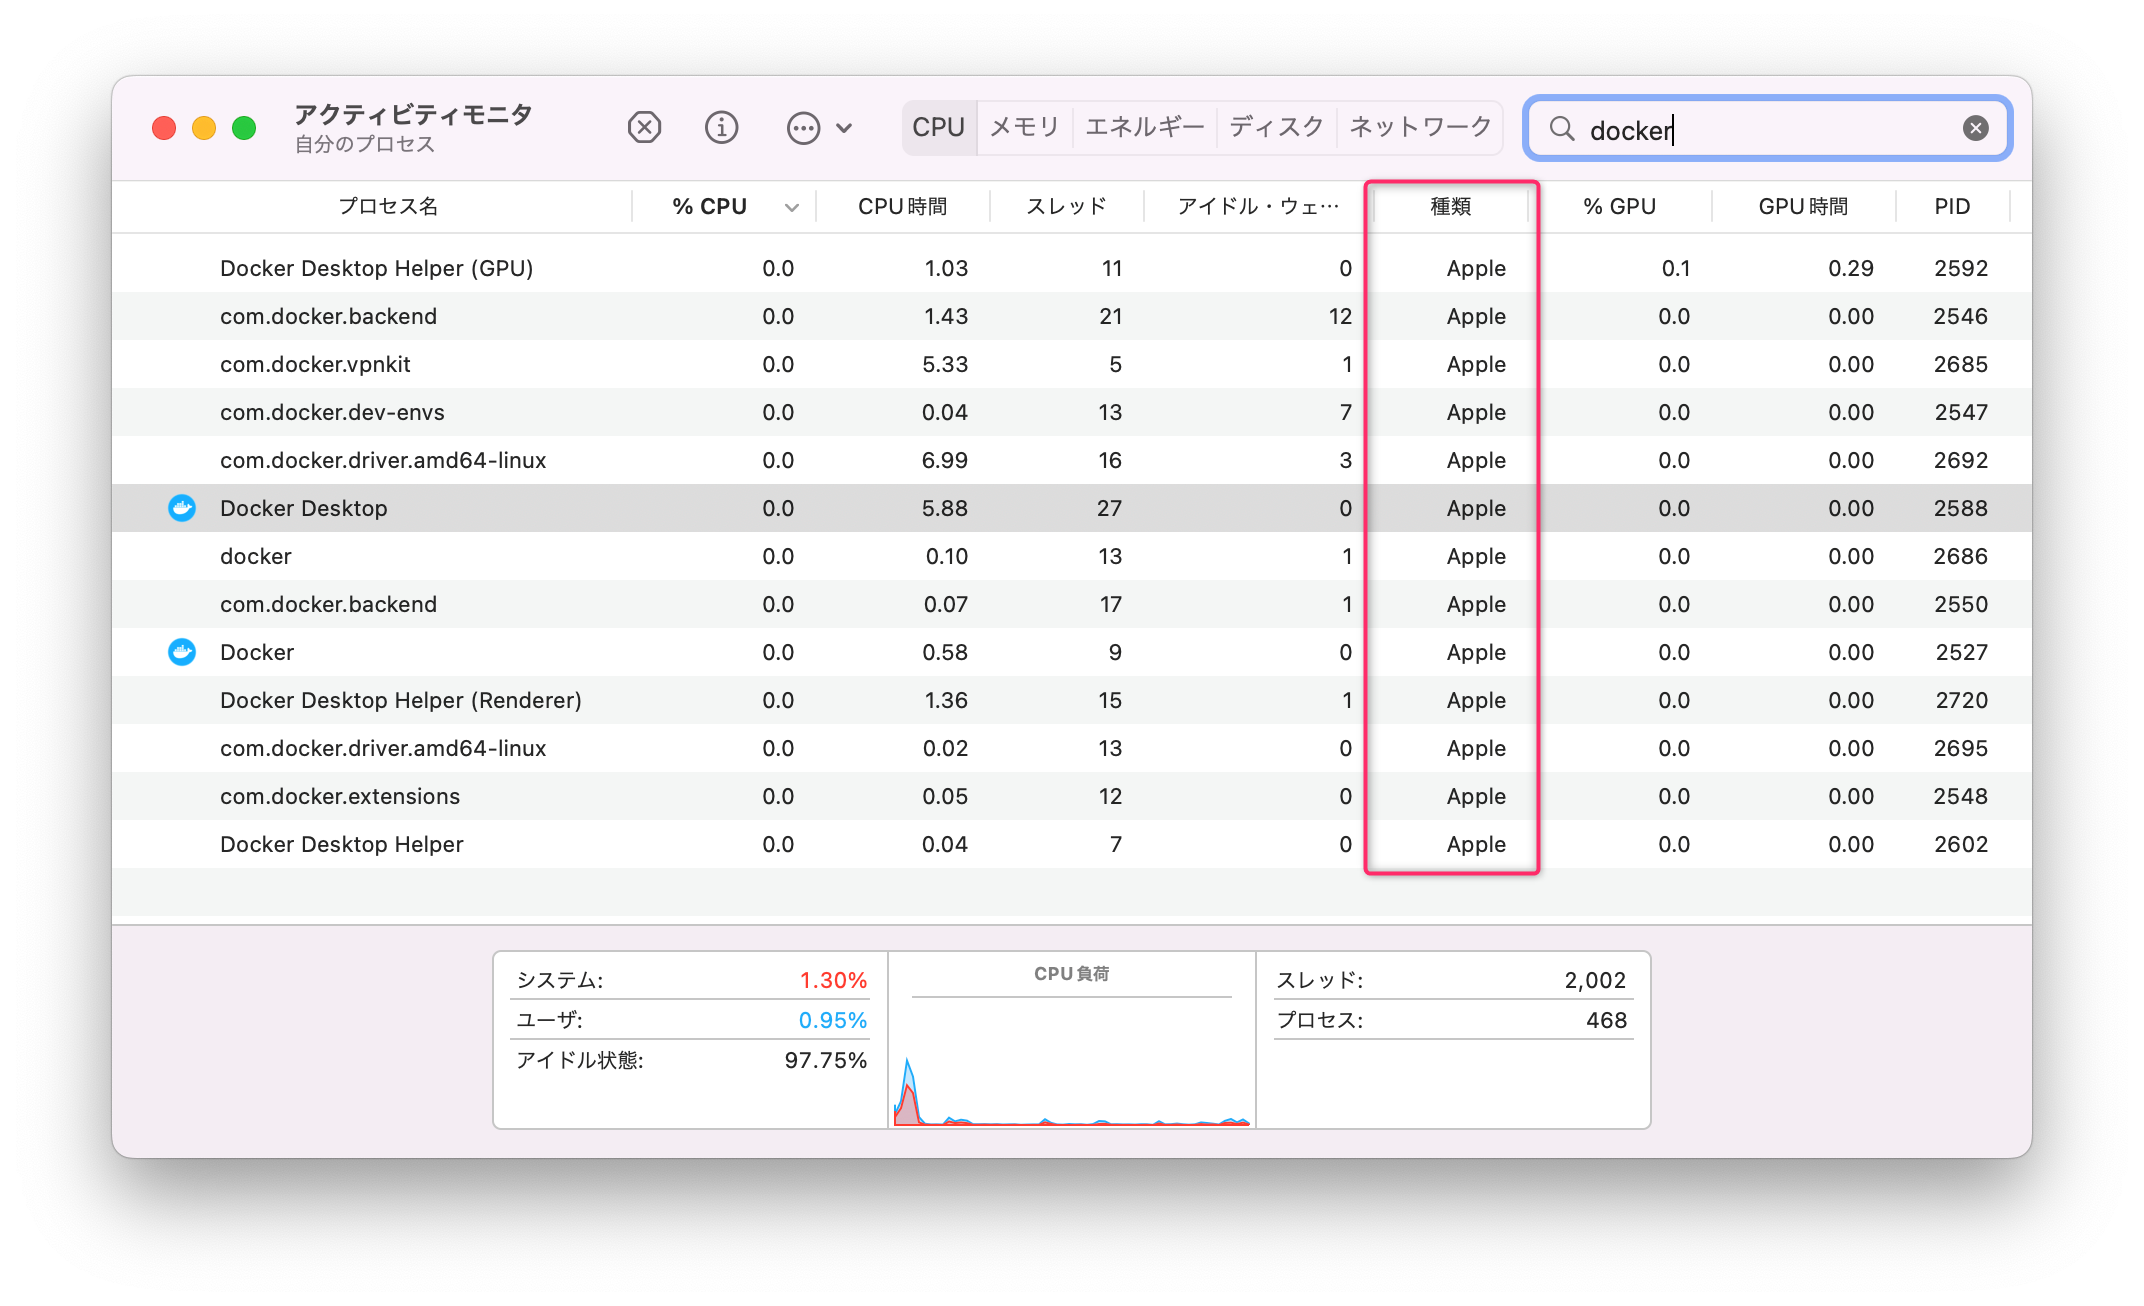The height and width of the screenshot is (1306, 2144).
Task: Select com.docker.driver.amd64-linux with PID 2695
Action: (1072, 748)
